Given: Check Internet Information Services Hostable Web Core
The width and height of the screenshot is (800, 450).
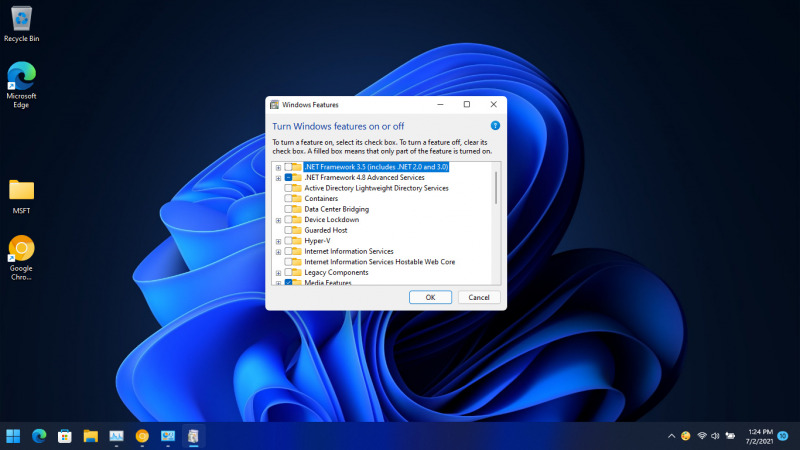Looking at the screenshot, I should pyautogui.click(x=288, y=262).
